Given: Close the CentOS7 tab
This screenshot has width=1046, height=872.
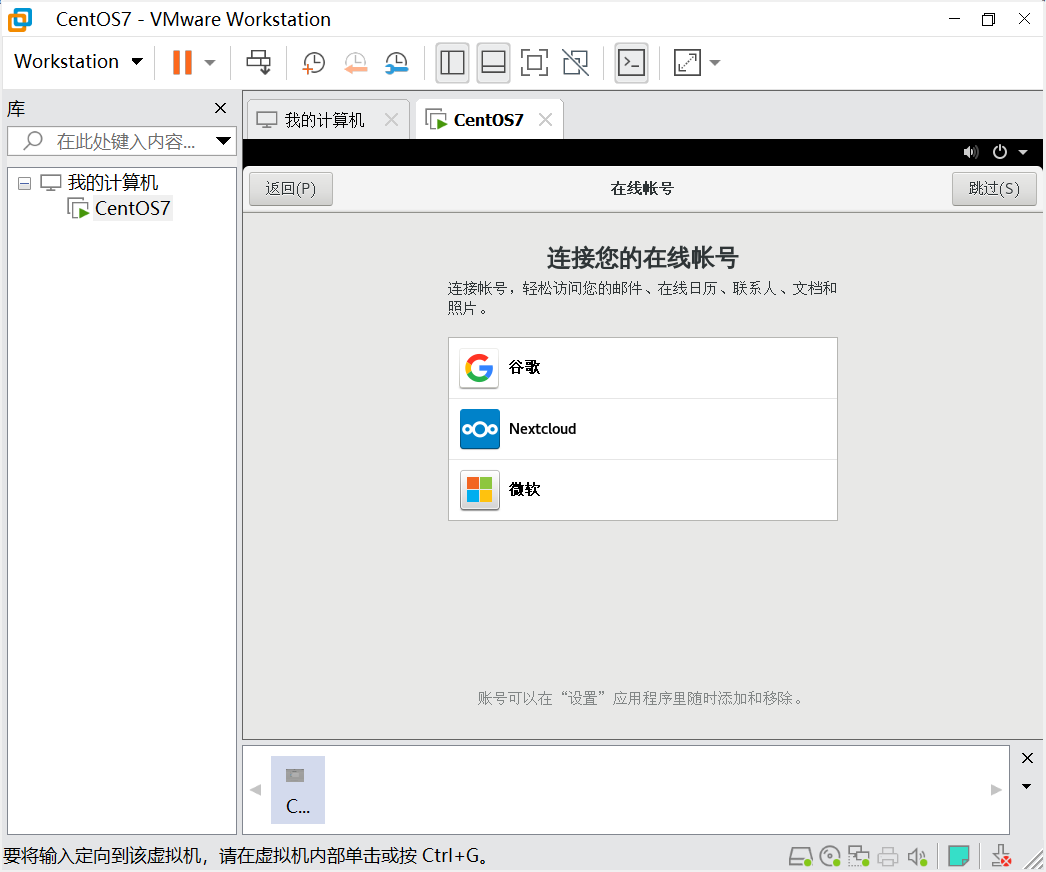Looking at the screenshot, I should point(546,119).
